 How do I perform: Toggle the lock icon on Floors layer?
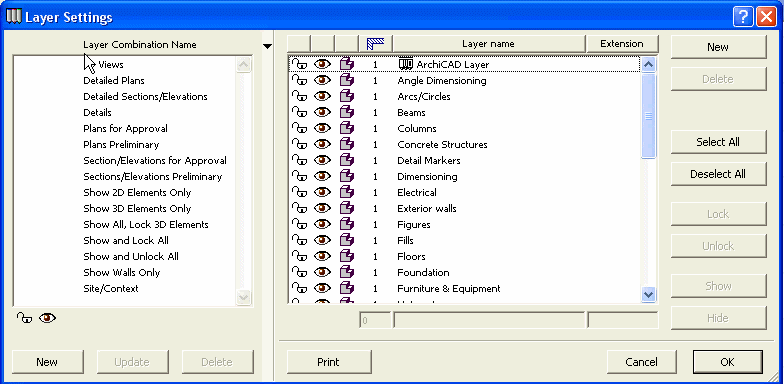pos(300,256)
